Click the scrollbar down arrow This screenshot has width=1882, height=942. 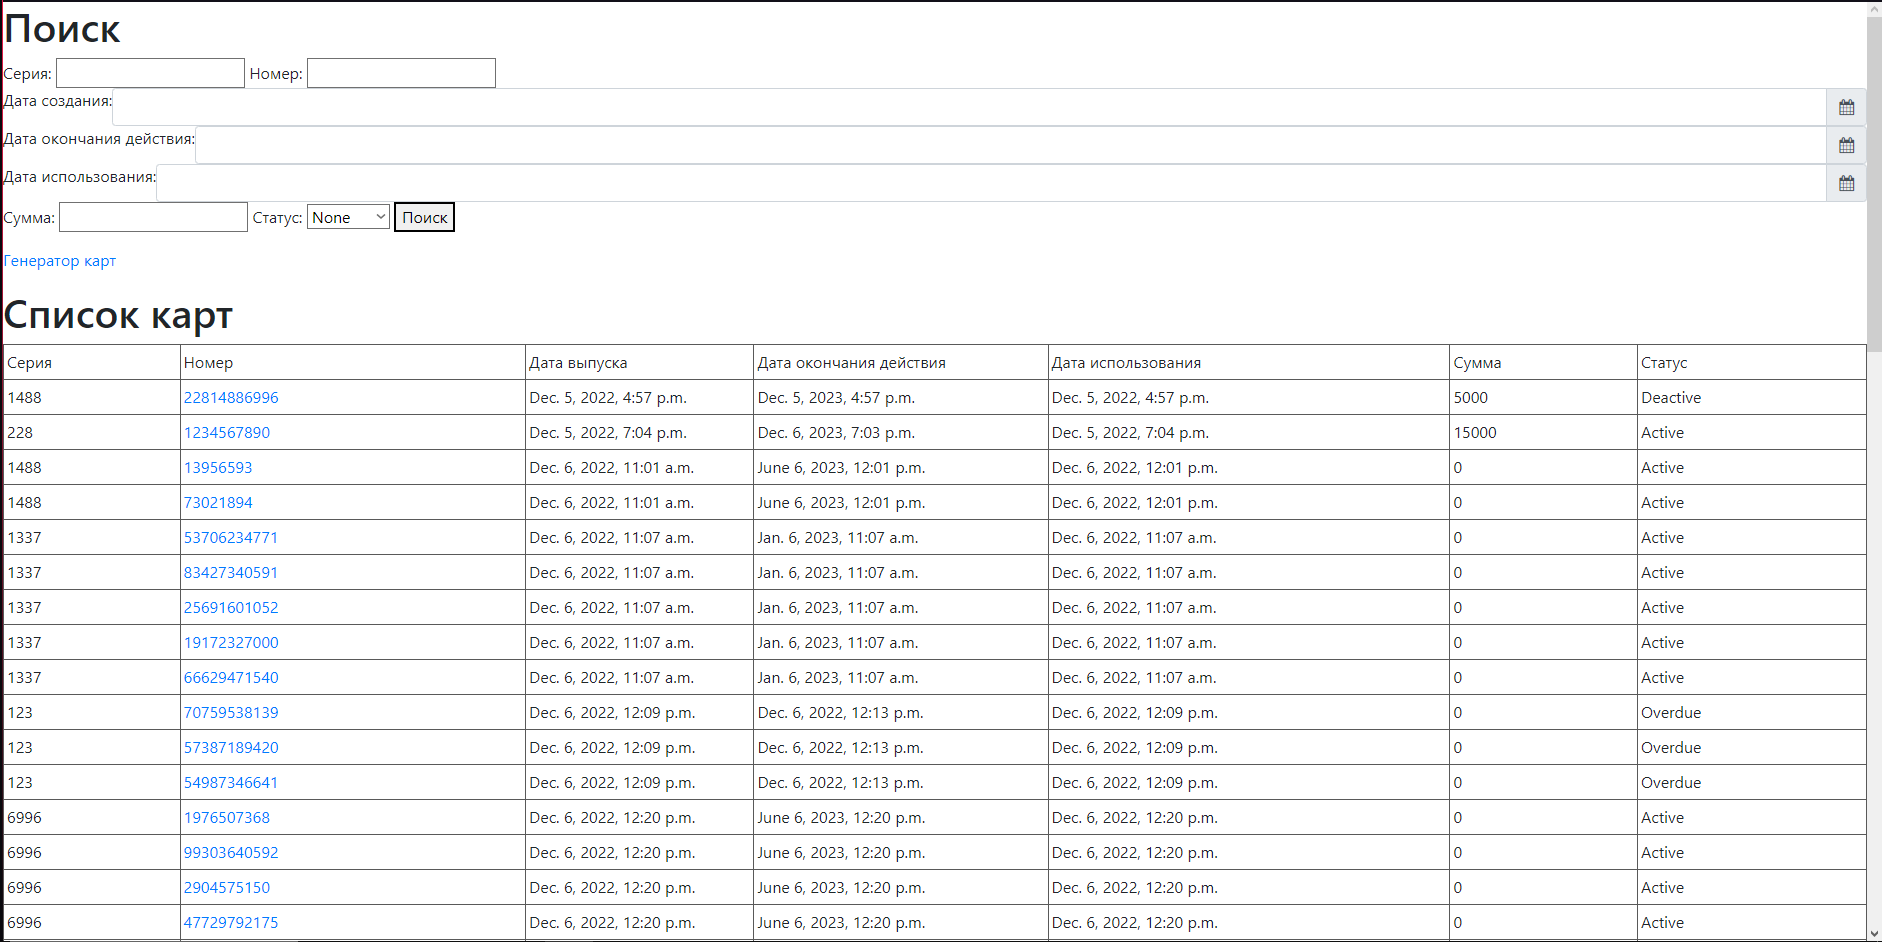[x=1874, y=934]
